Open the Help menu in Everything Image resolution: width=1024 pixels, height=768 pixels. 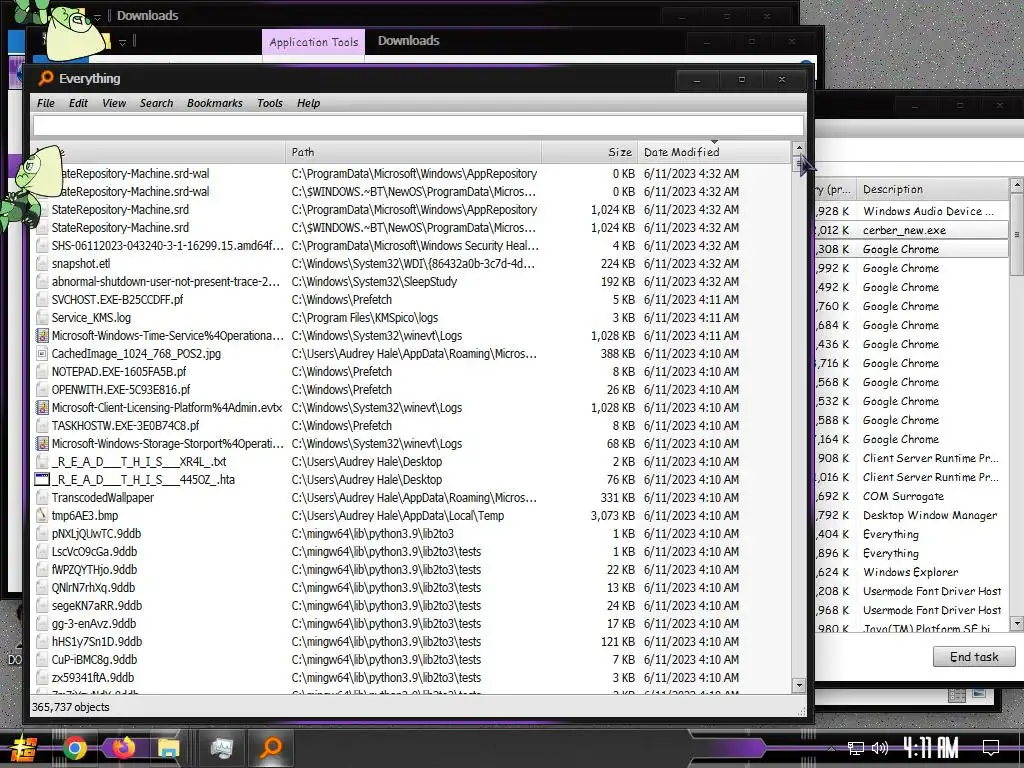click(308, 103)
